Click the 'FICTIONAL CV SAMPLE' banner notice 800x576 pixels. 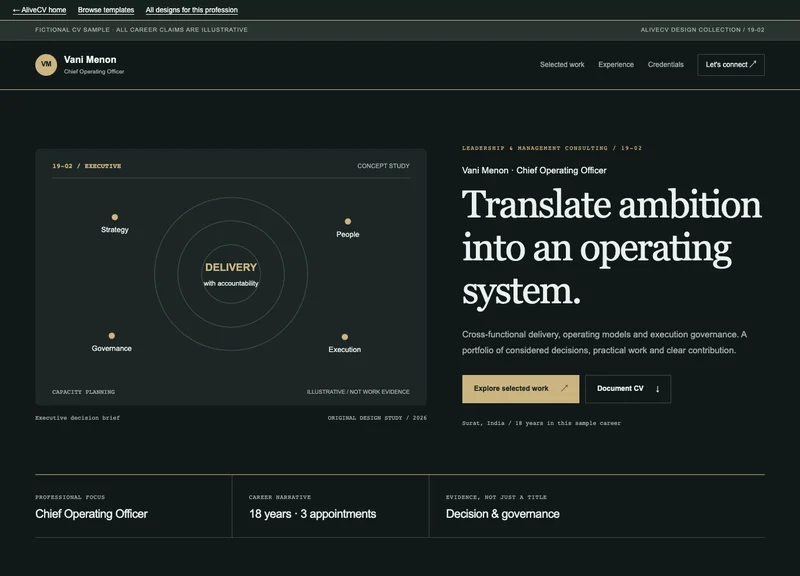tap(141, 30)
